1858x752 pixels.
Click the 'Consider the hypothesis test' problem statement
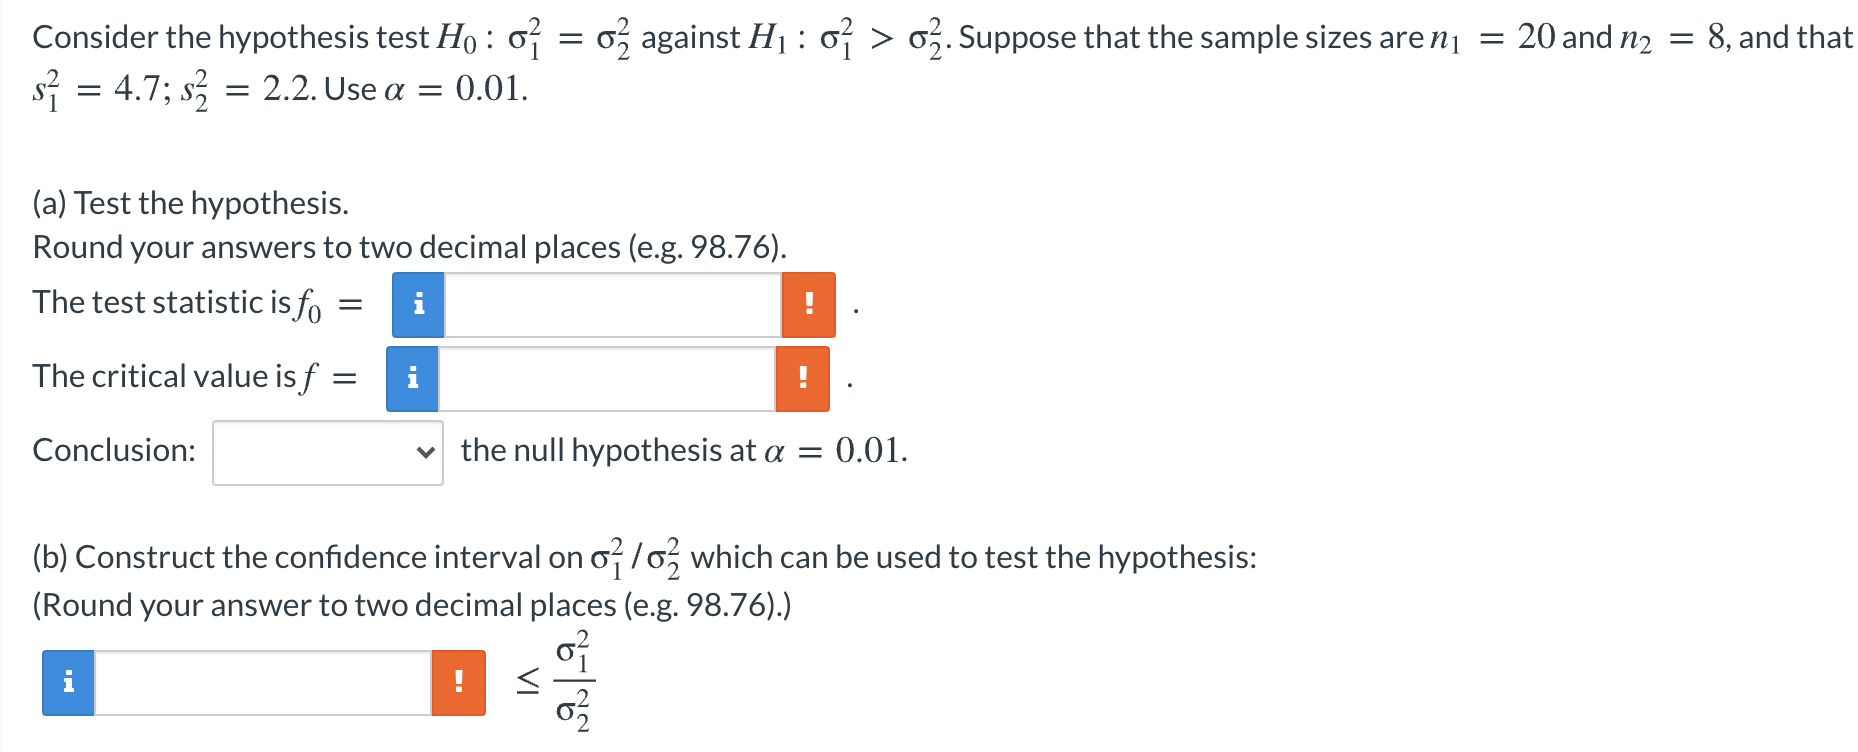tap(232, 37)
